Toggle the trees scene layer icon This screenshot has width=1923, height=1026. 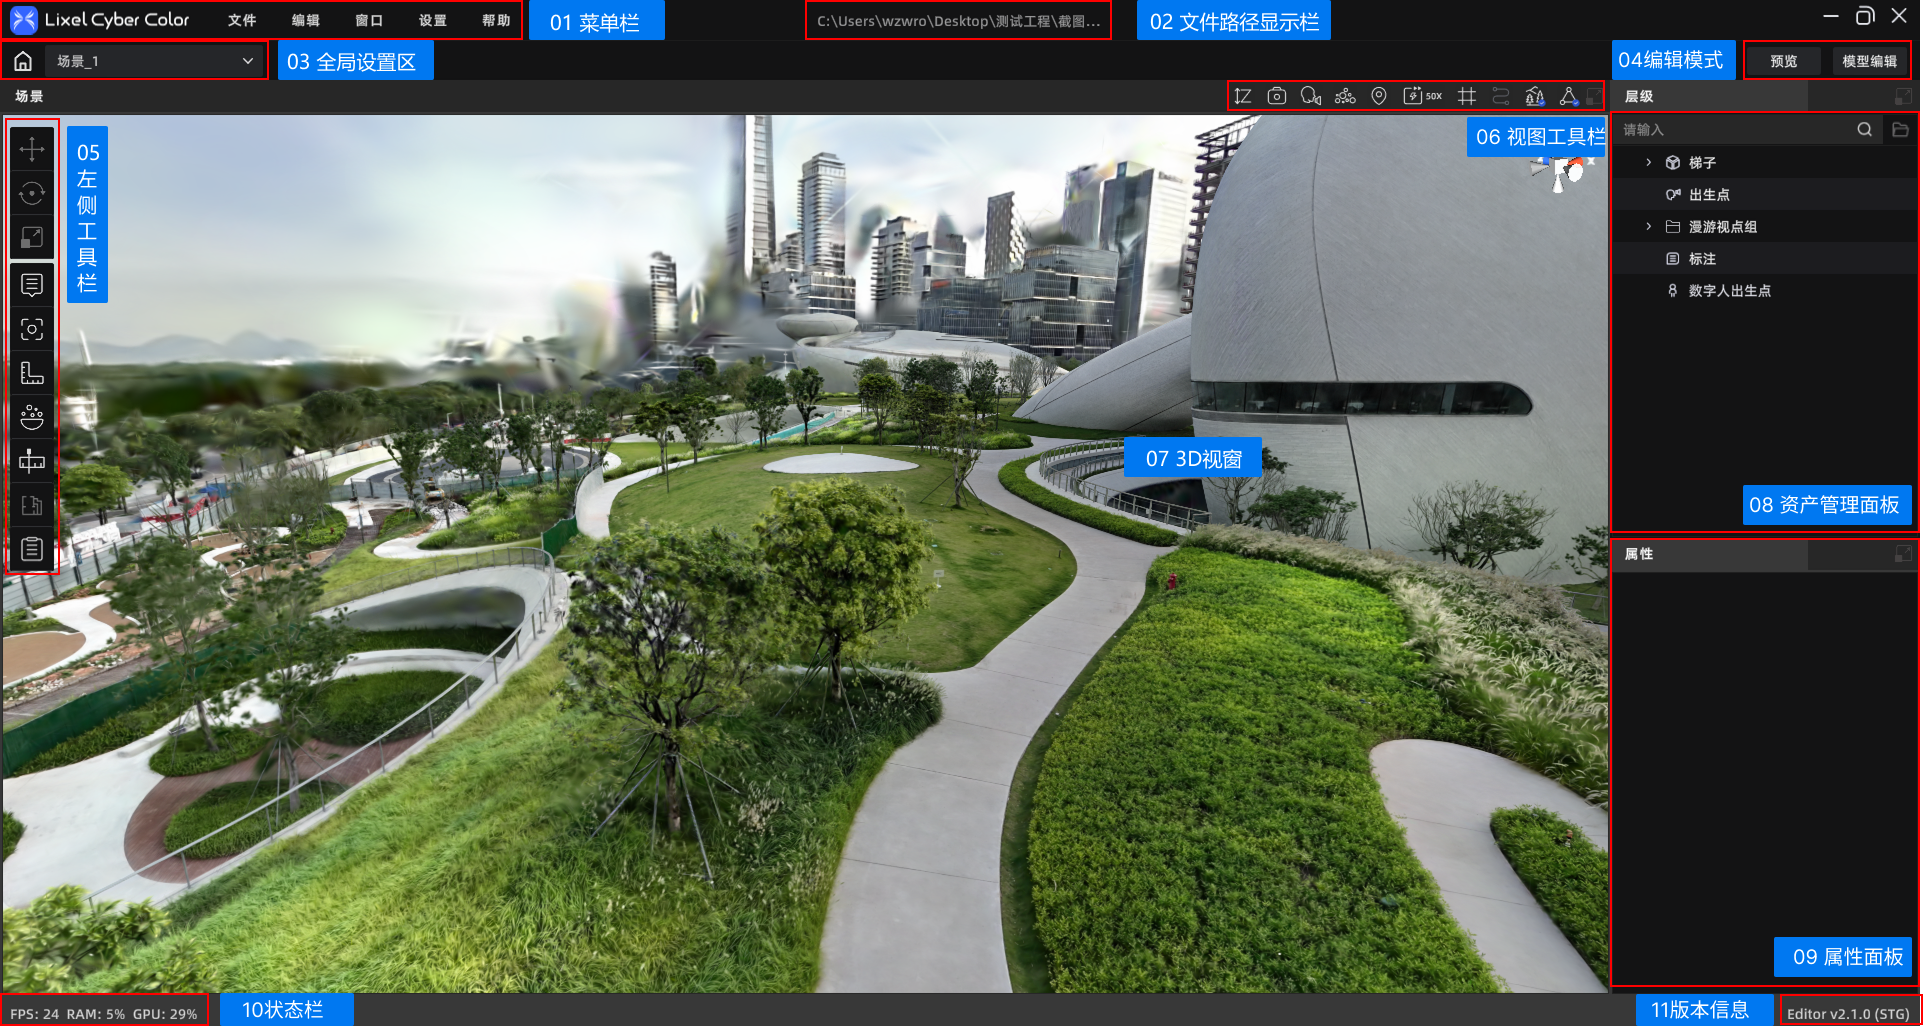(1535, 96)
